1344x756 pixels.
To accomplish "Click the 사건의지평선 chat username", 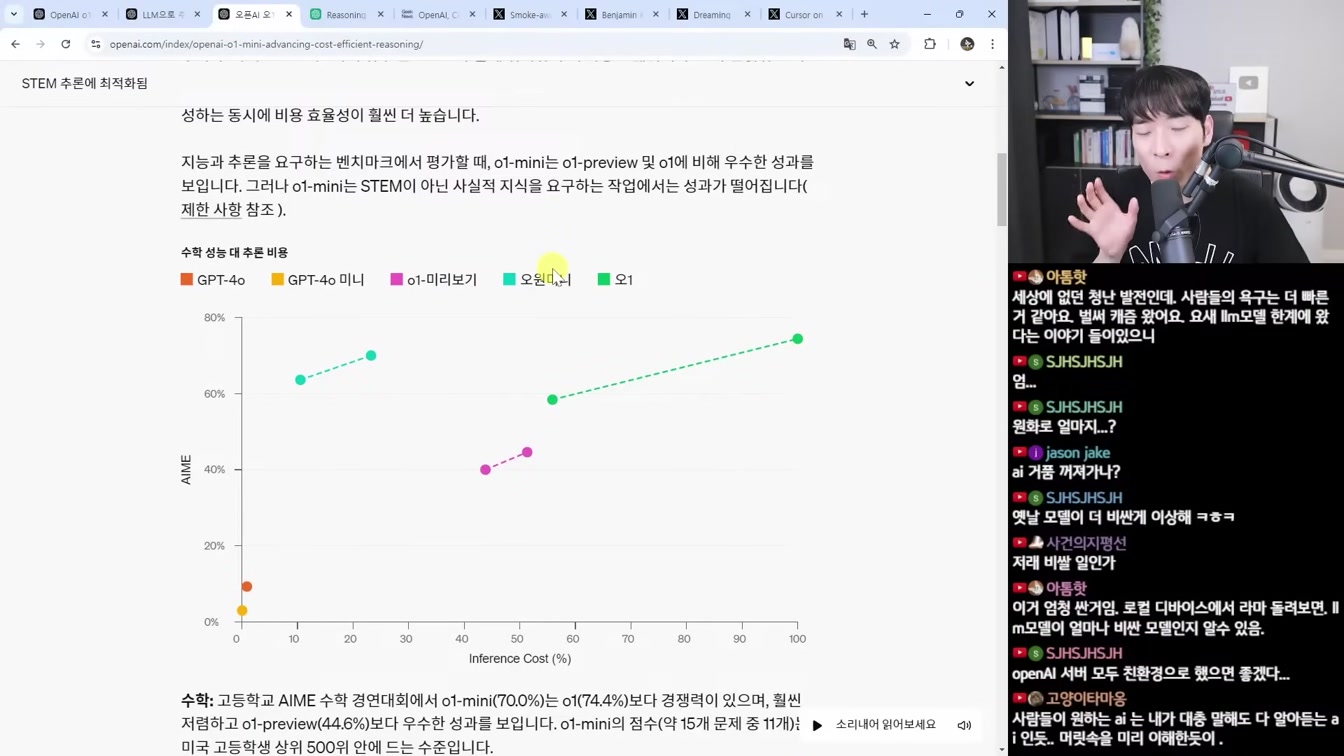I will coord(1086,543).
